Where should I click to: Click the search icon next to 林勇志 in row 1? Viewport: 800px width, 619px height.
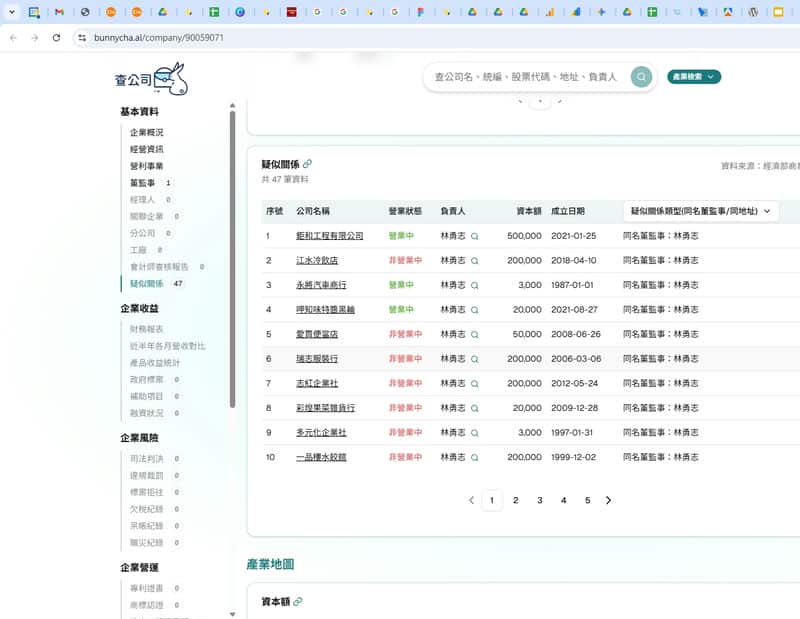pyautogui.click(x=475, y=236)
